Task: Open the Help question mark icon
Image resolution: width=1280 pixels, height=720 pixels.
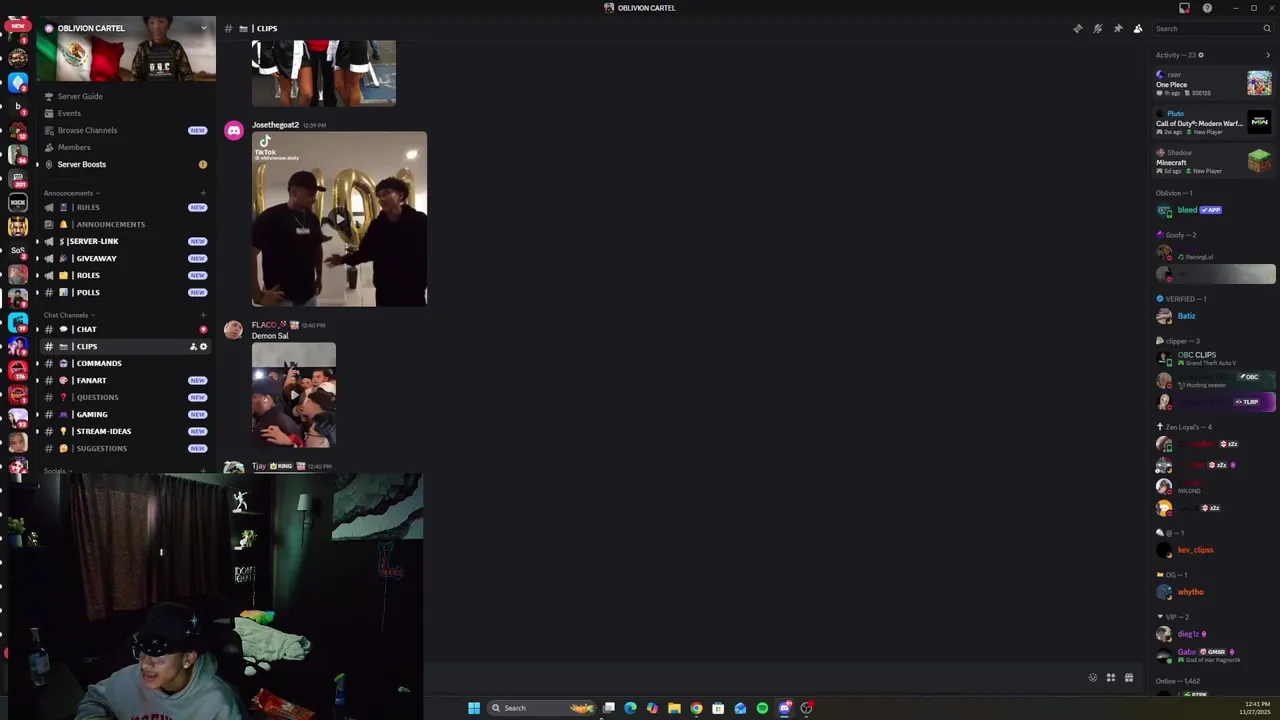Action: click(1207, 8)
